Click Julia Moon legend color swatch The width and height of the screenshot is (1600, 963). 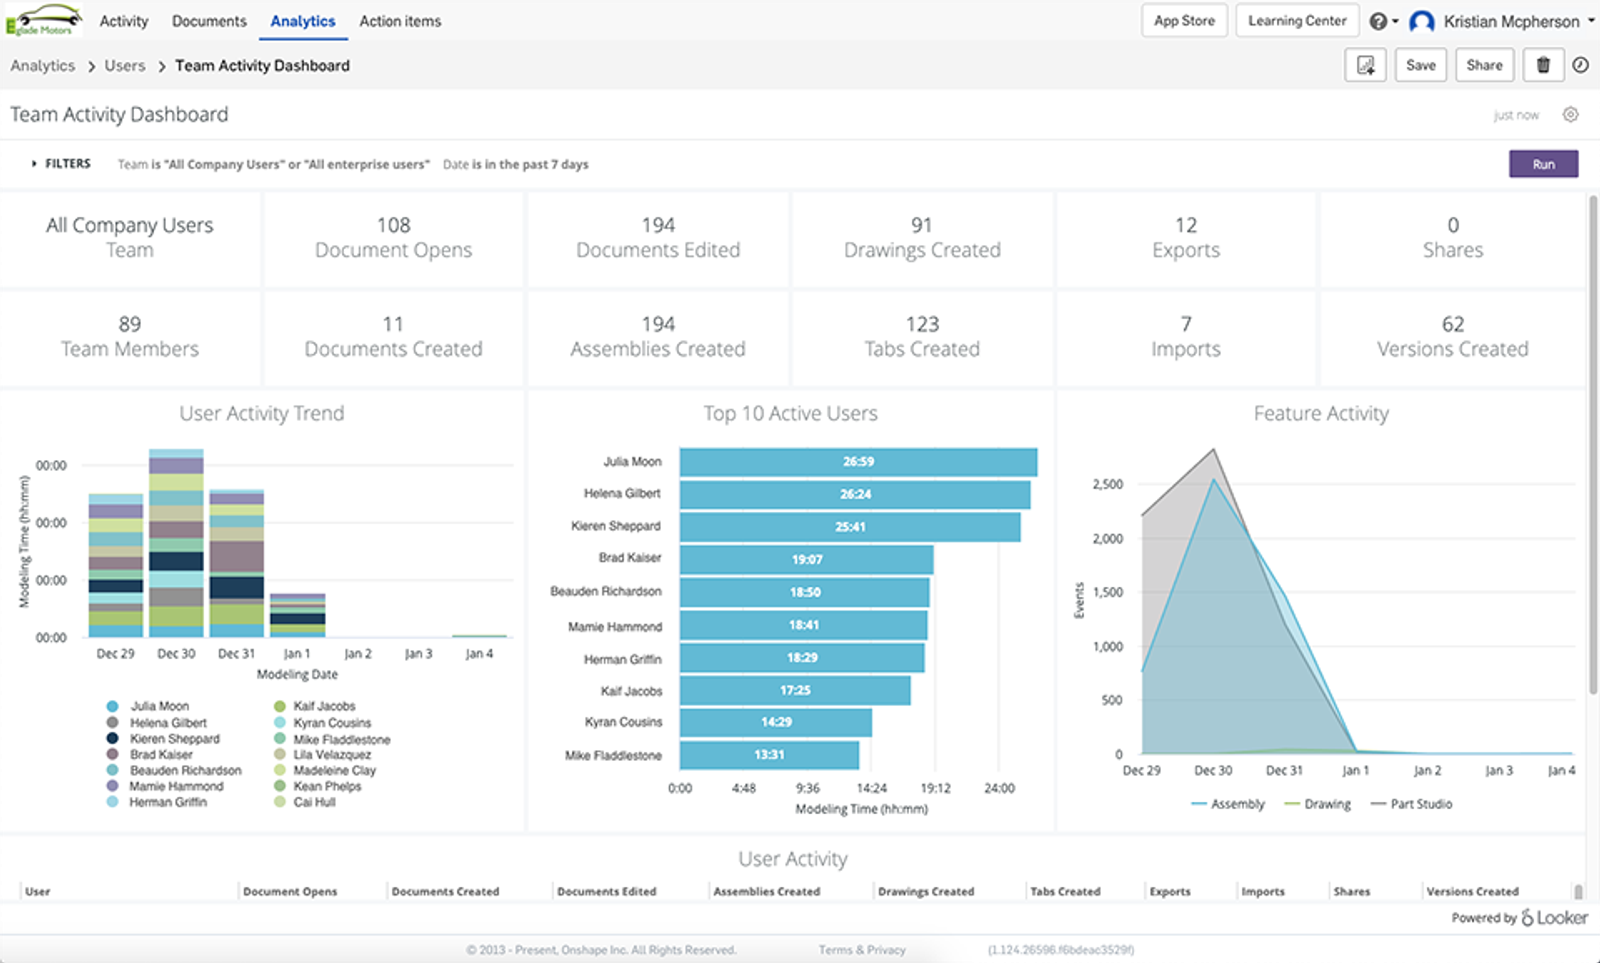(112, 706)
